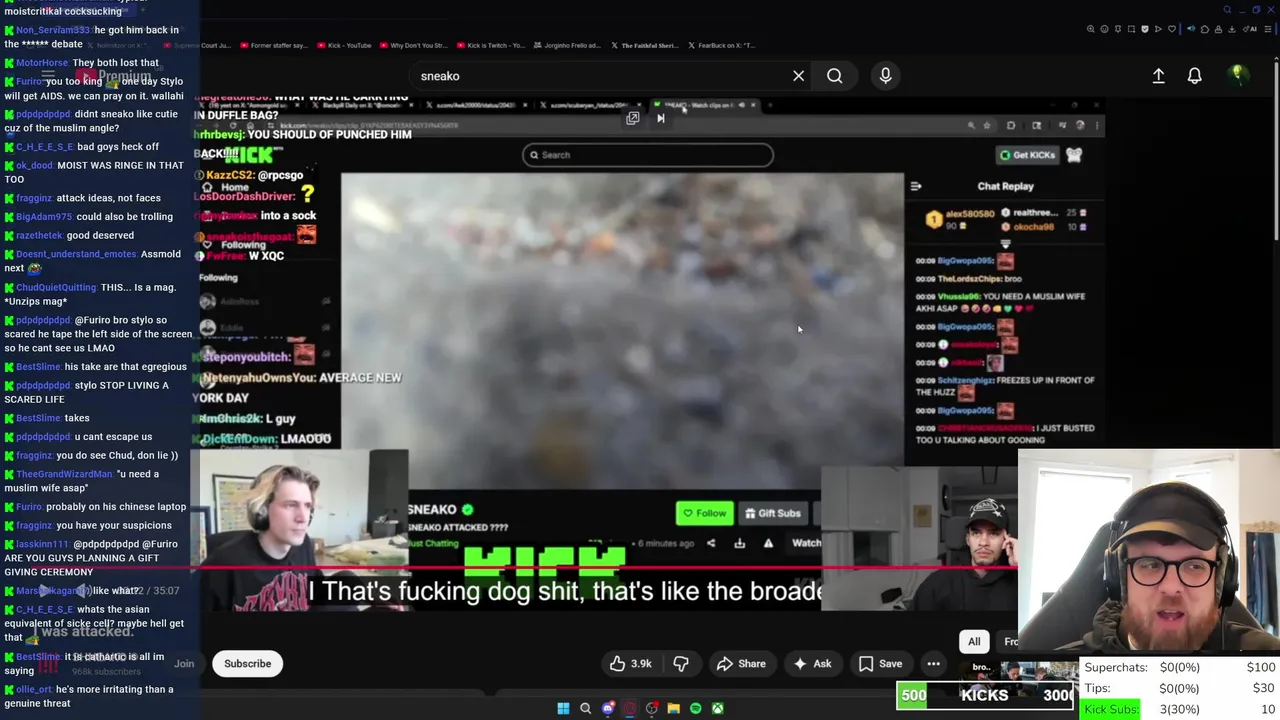Open 'Why Don't You Str...' tab
Viewport: 1280px width, 720px height.
pyautogui.click(x=412, y=45)
